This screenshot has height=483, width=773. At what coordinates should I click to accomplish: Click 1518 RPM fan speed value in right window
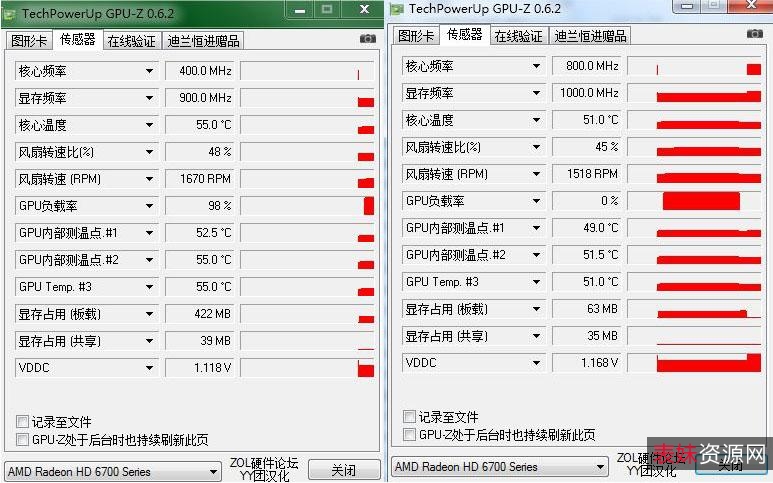tap(588, 174)
